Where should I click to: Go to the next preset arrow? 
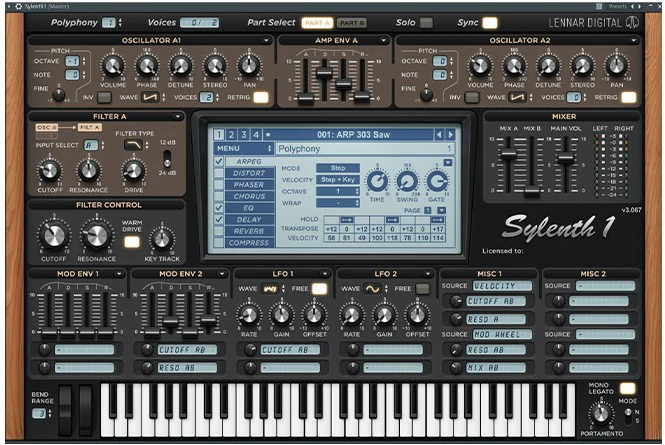pos(450,134)
